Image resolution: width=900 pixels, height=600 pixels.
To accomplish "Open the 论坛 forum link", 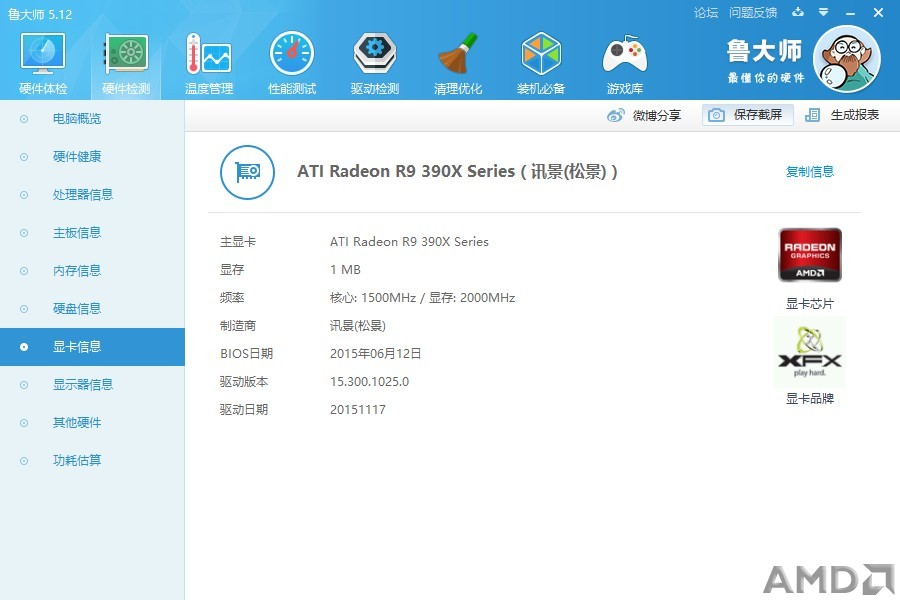I will point(705,13).
